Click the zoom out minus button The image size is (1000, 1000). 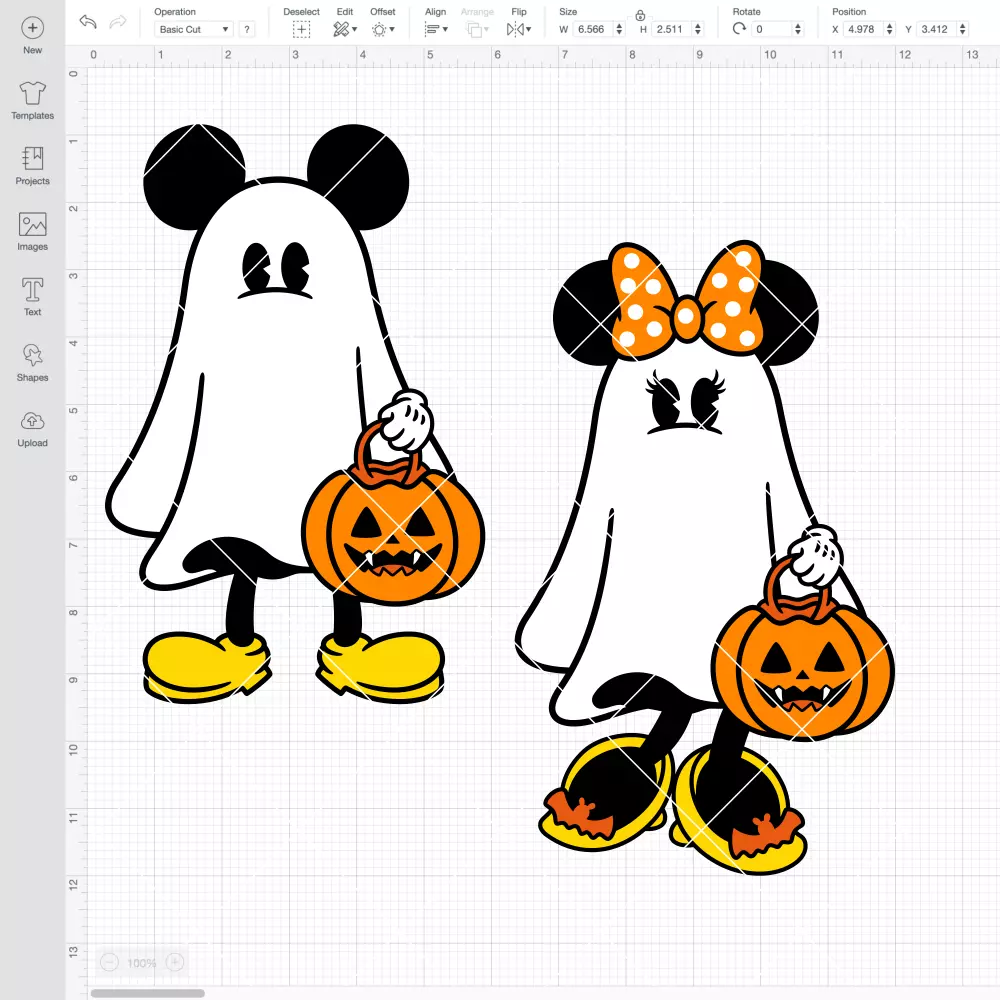(x=109, y=962)
